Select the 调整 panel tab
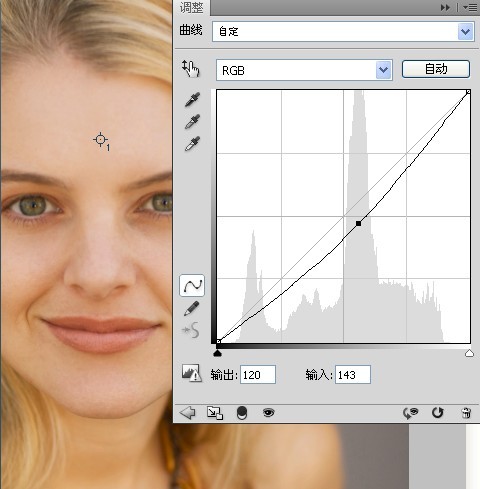Screen dimensions: 480x489 pos(192,8)
